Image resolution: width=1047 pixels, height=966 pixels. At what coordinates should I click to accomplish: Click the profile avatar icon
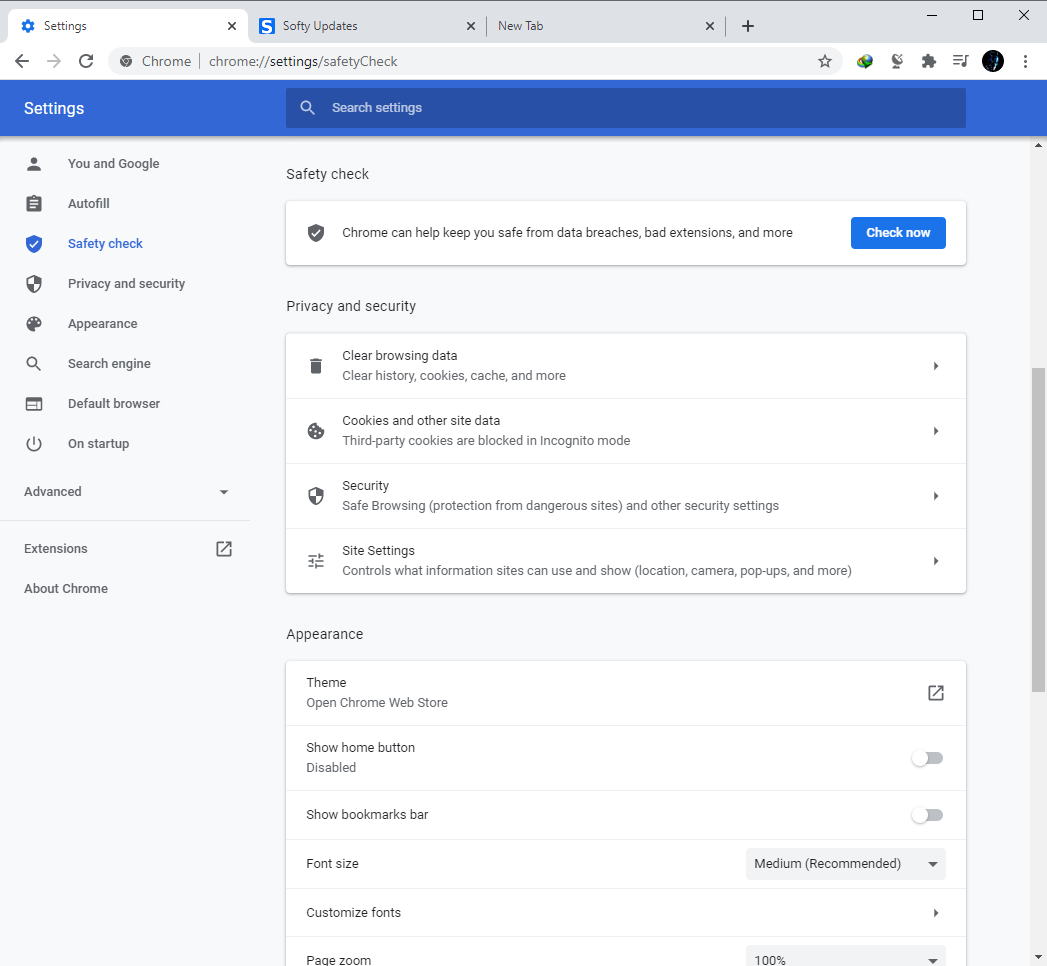[992, 61]
